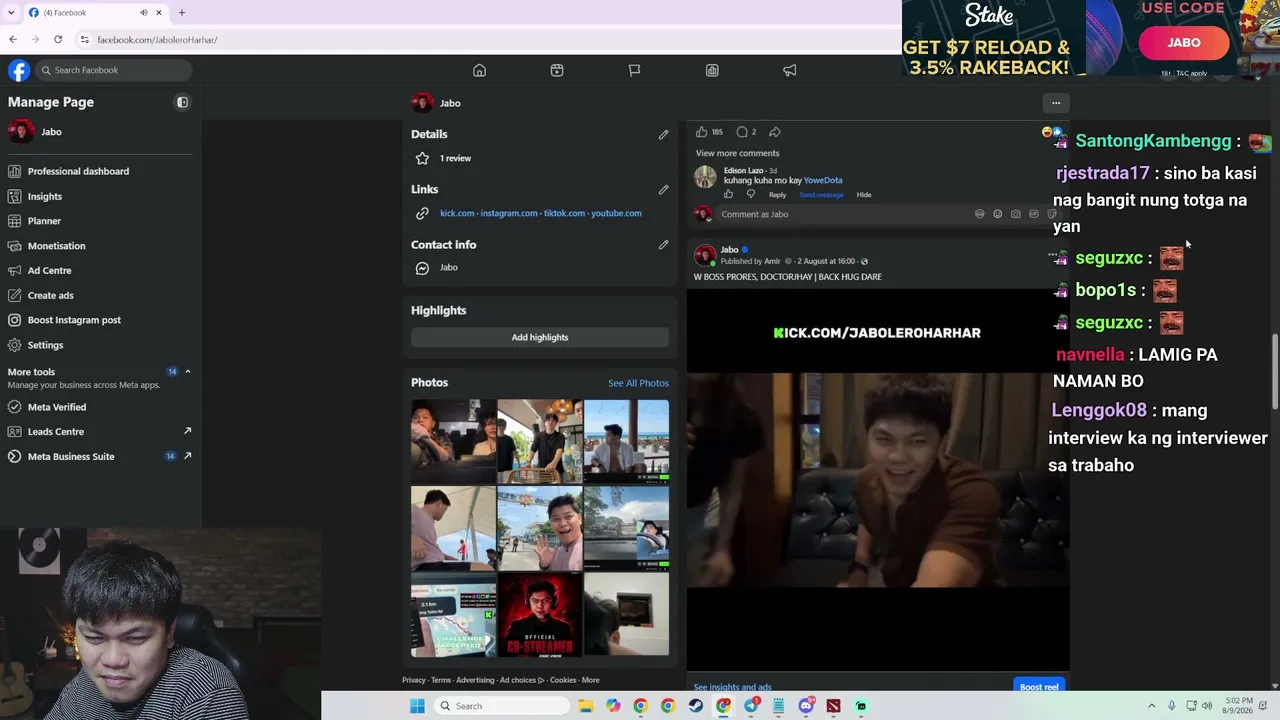1280x720 pixels.
Task: Go to the Facebook Home feed icon
Action: [479, 70]
